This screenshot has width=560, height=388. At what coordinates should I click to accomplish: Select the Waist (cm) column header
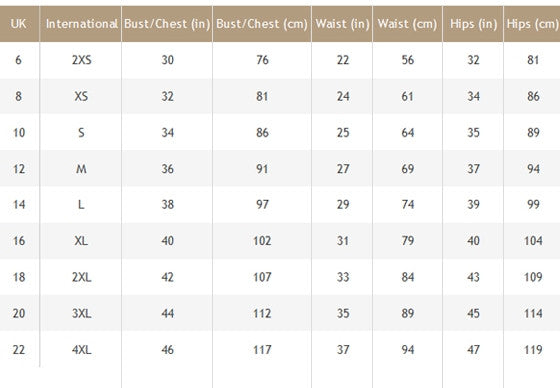(408, 24)
